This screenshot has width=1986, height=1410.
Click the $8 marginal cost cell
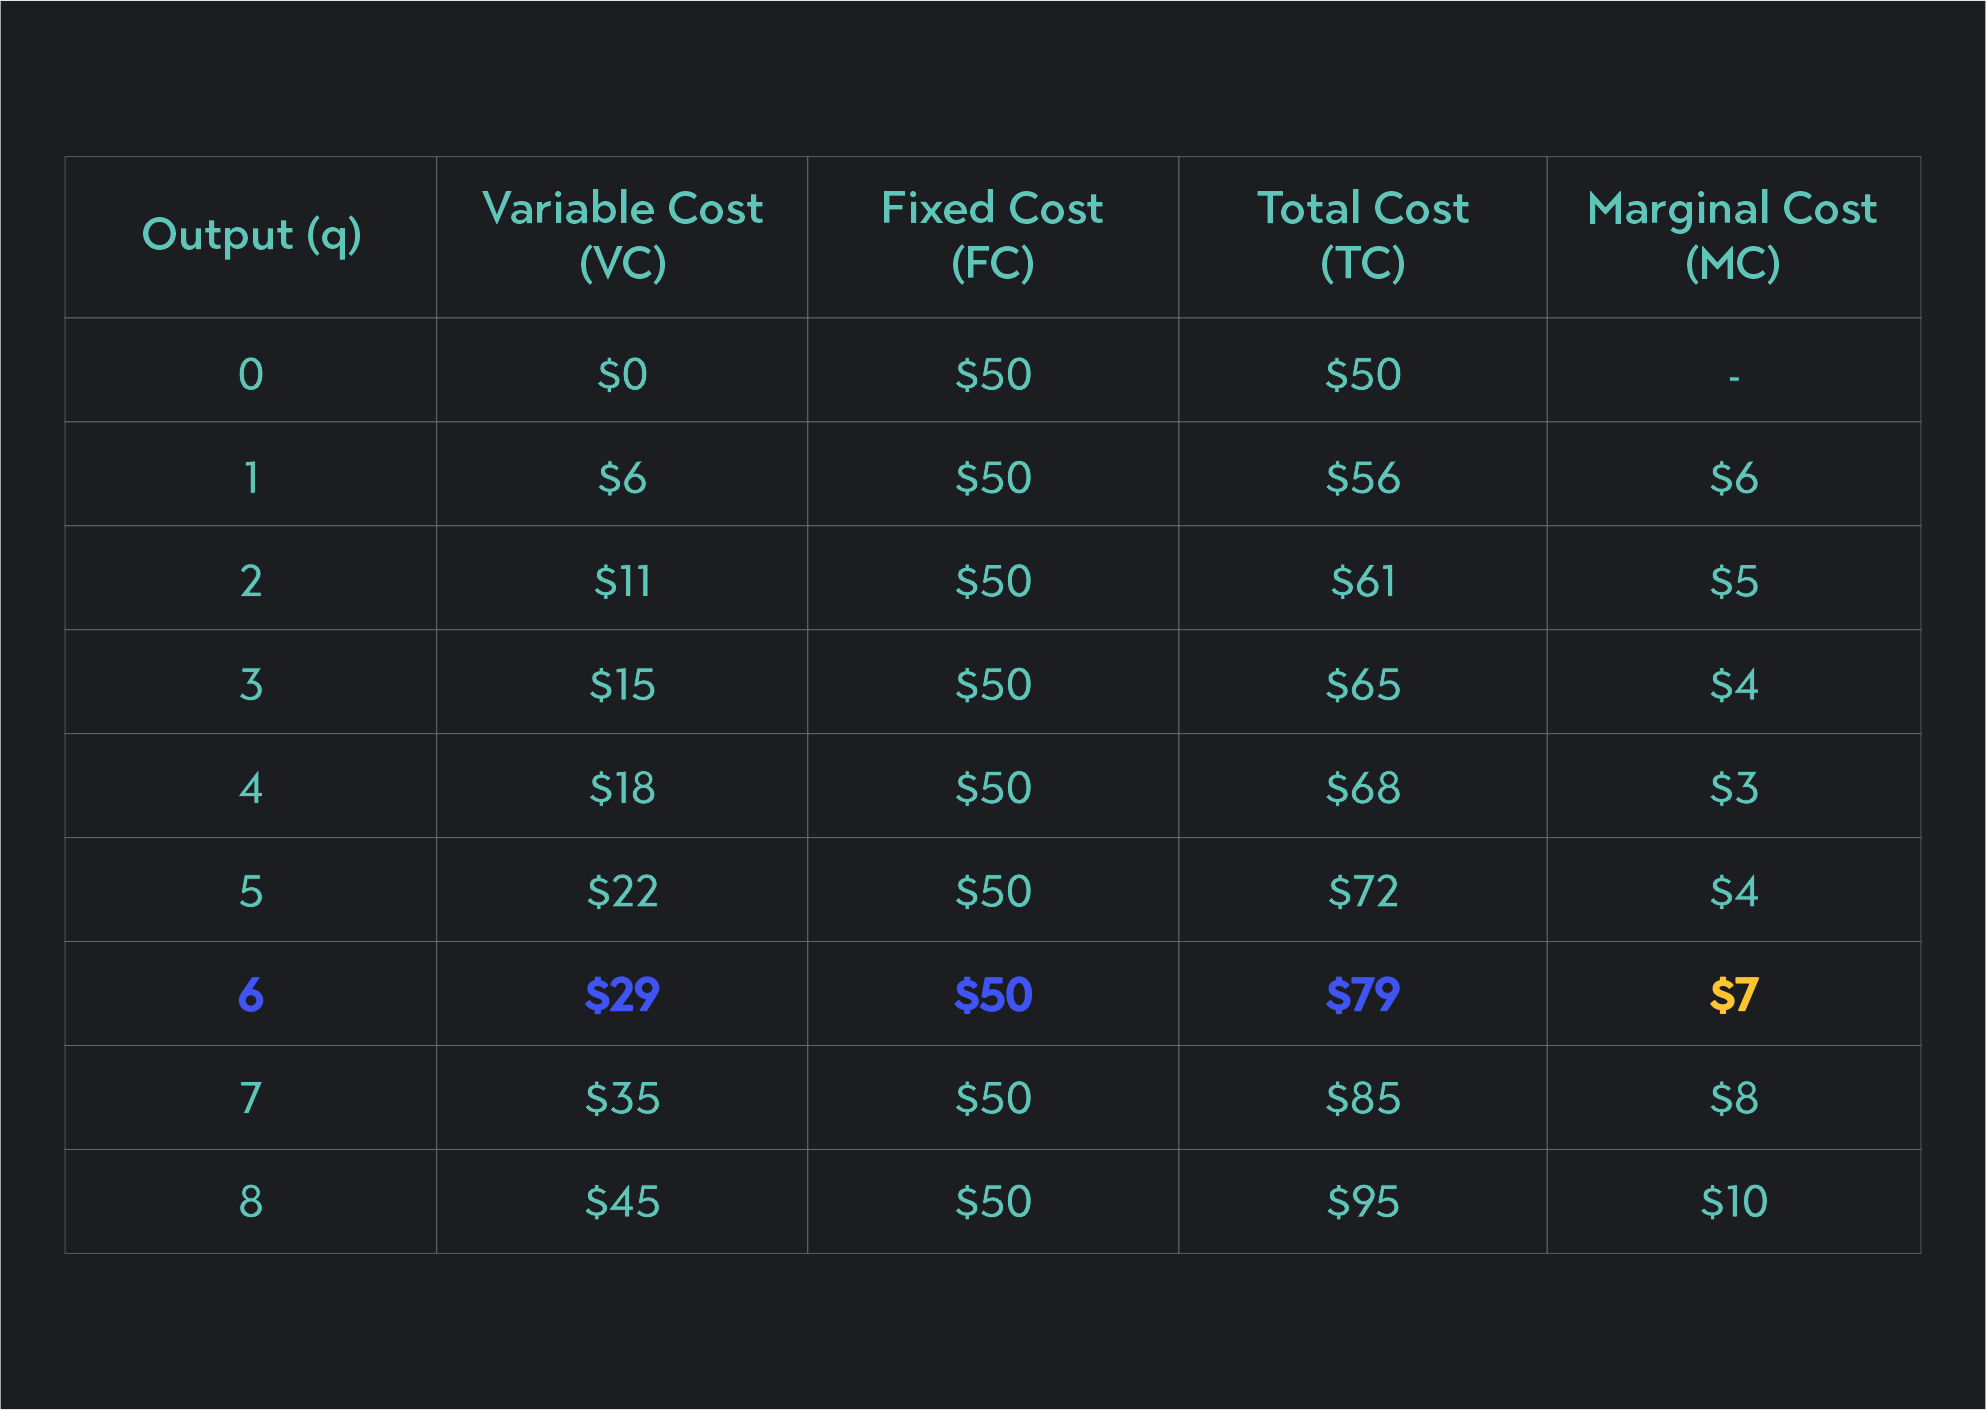click(x=1733, y=1098)
